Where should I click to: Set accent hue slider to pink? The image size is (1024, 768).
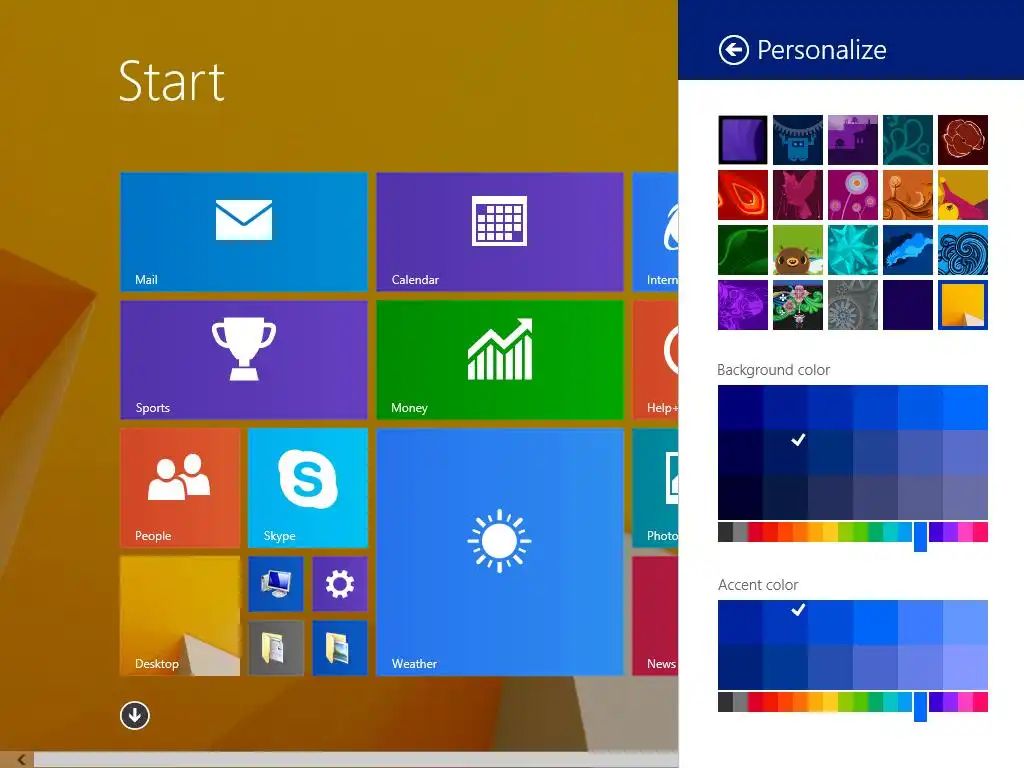[x=965, y=702]
